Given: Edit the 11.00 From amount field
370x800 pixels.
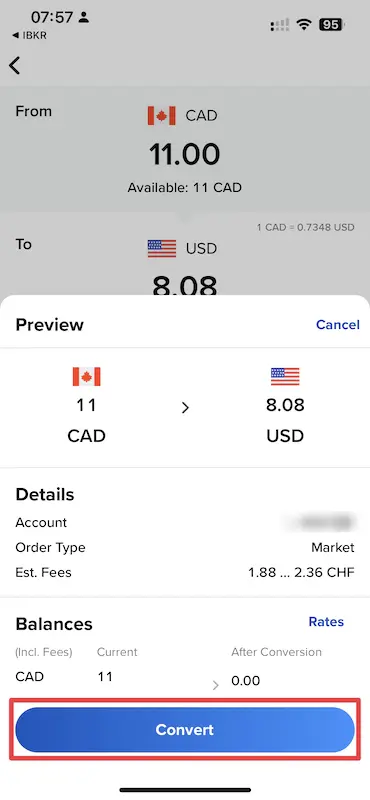Looking at the screenshot, I should (185, 155).
